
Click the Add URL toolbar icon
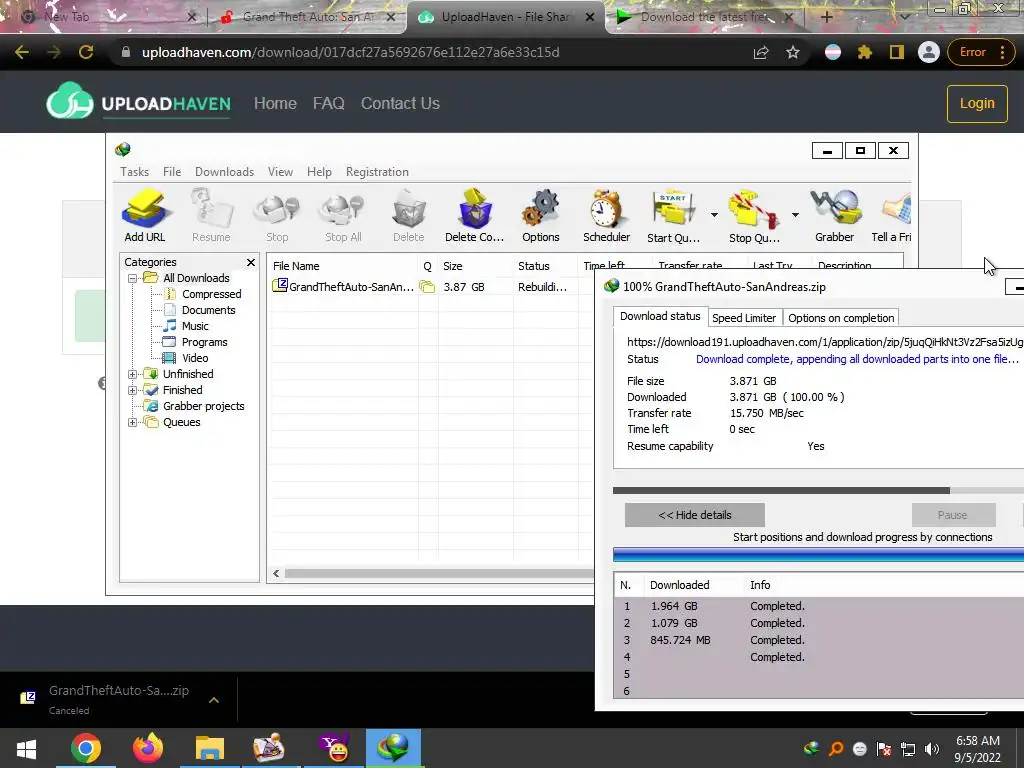pos(145,216)
